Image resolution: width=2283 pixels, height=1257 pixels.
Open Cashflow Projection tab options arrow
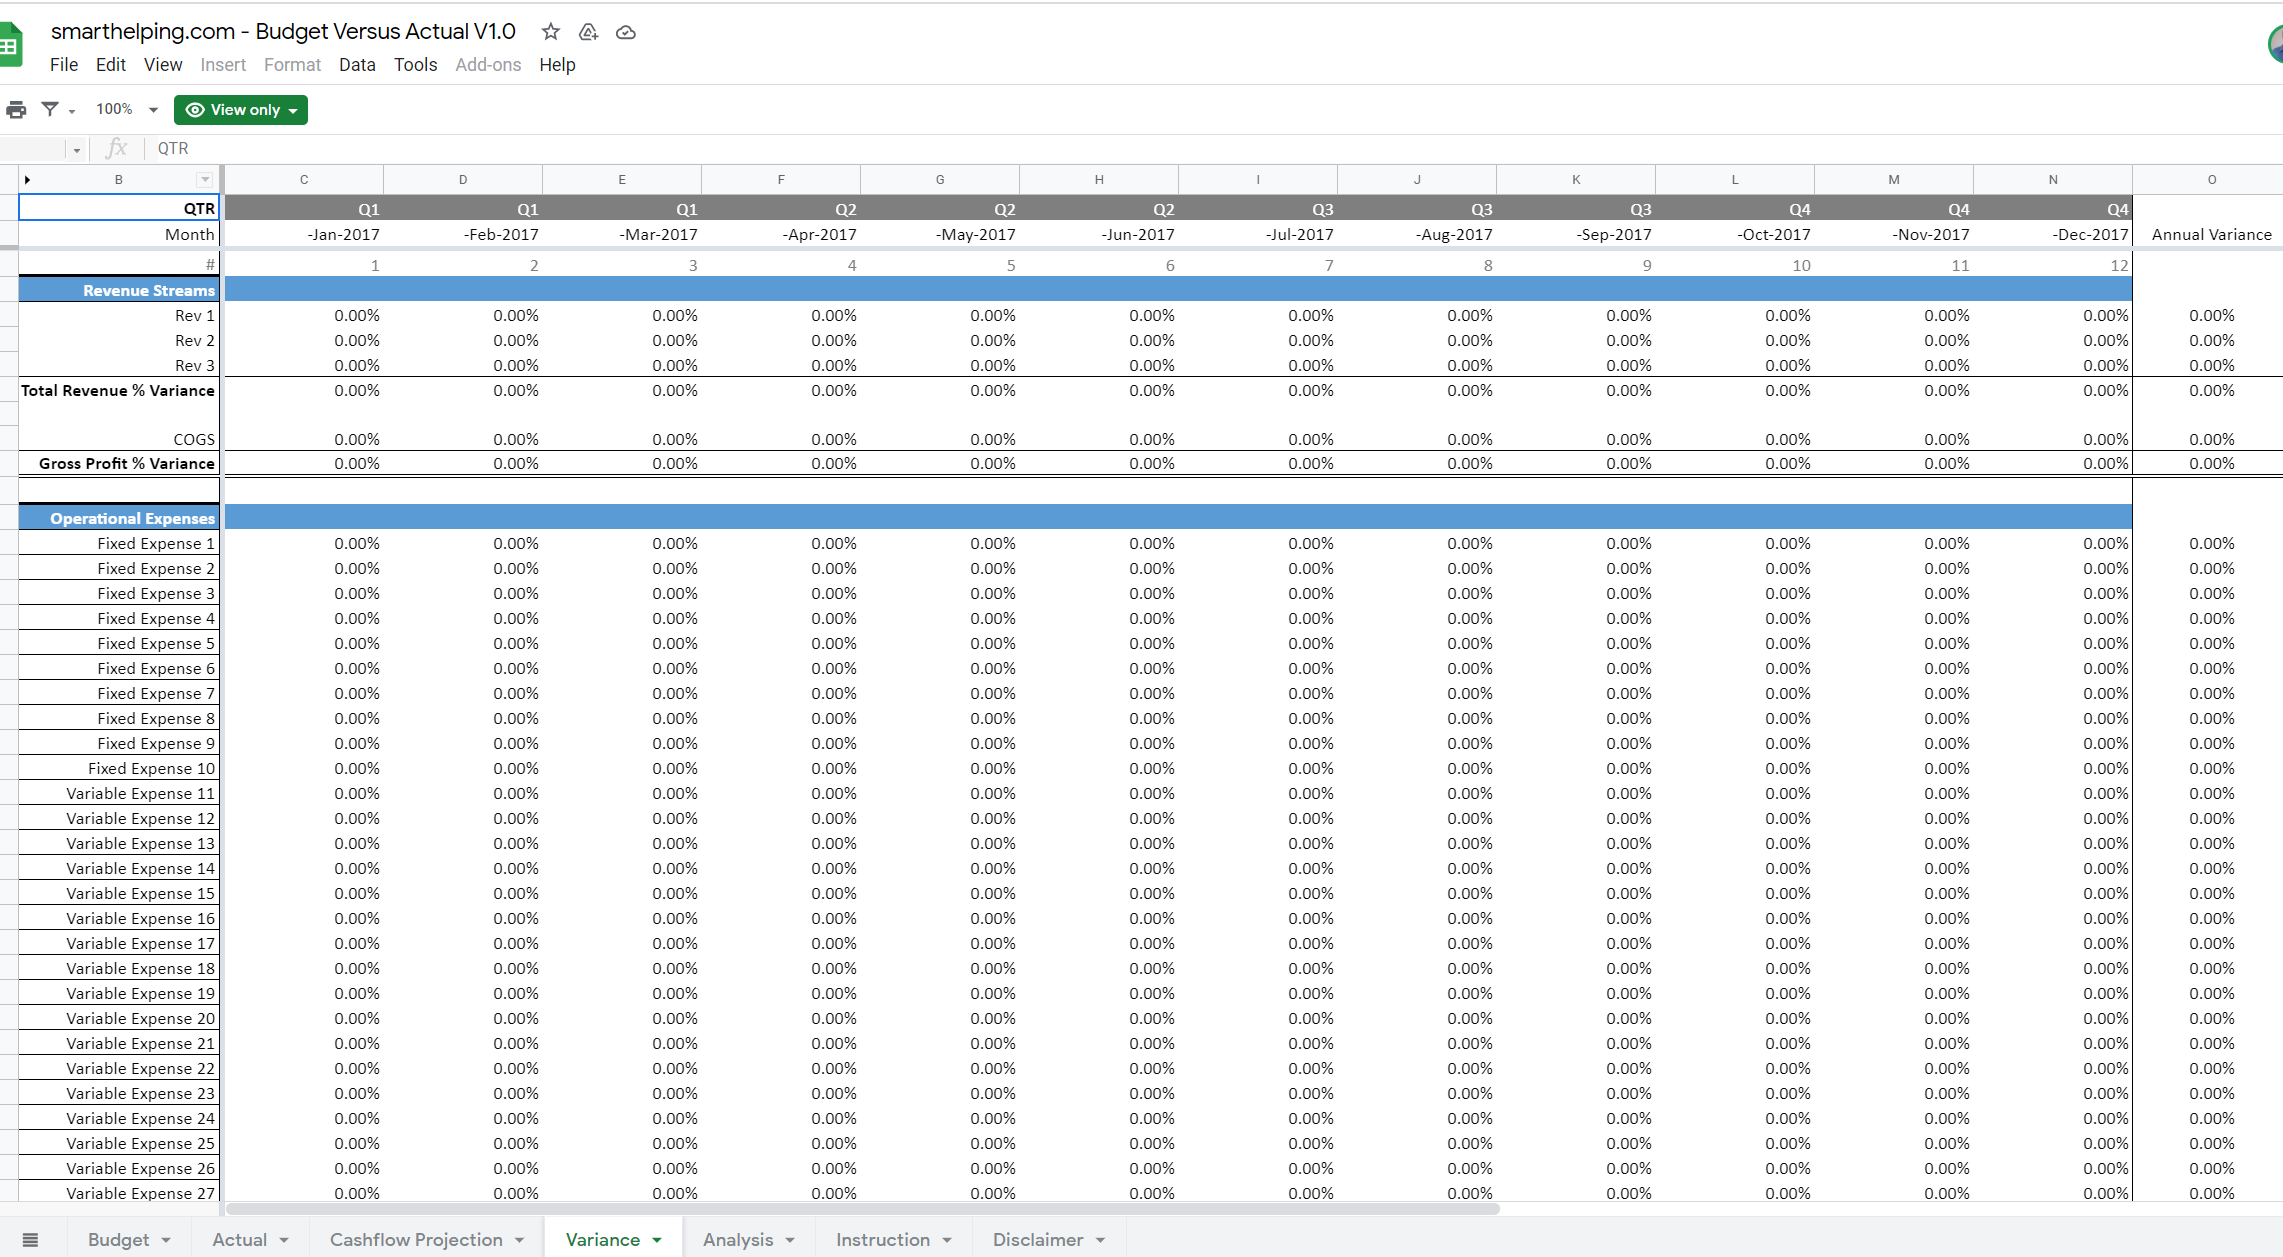(520, 1240)
